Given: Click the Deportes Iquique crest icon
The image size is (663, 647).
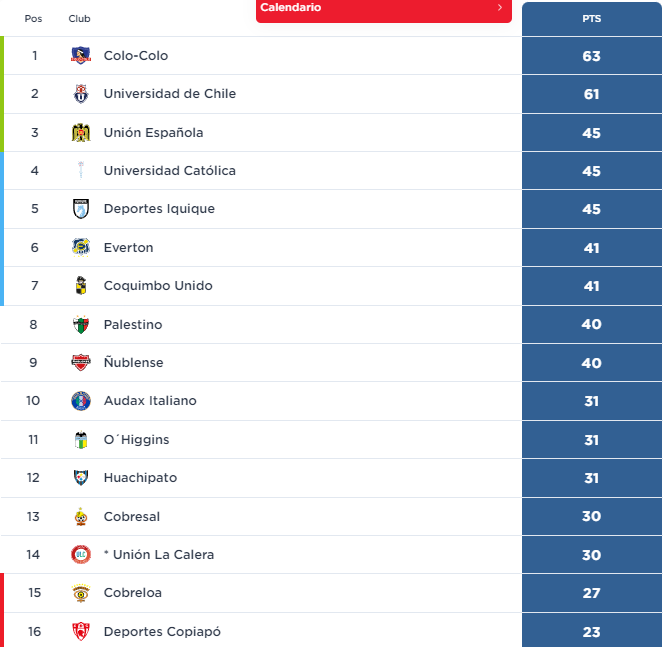Looking at the screenshot, I should [x=81, y=209].
